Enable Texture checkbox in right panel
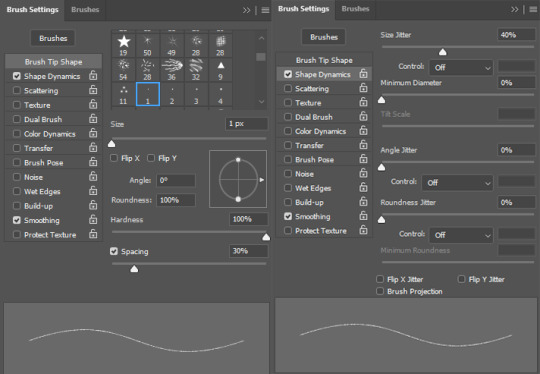 (288, 103)
